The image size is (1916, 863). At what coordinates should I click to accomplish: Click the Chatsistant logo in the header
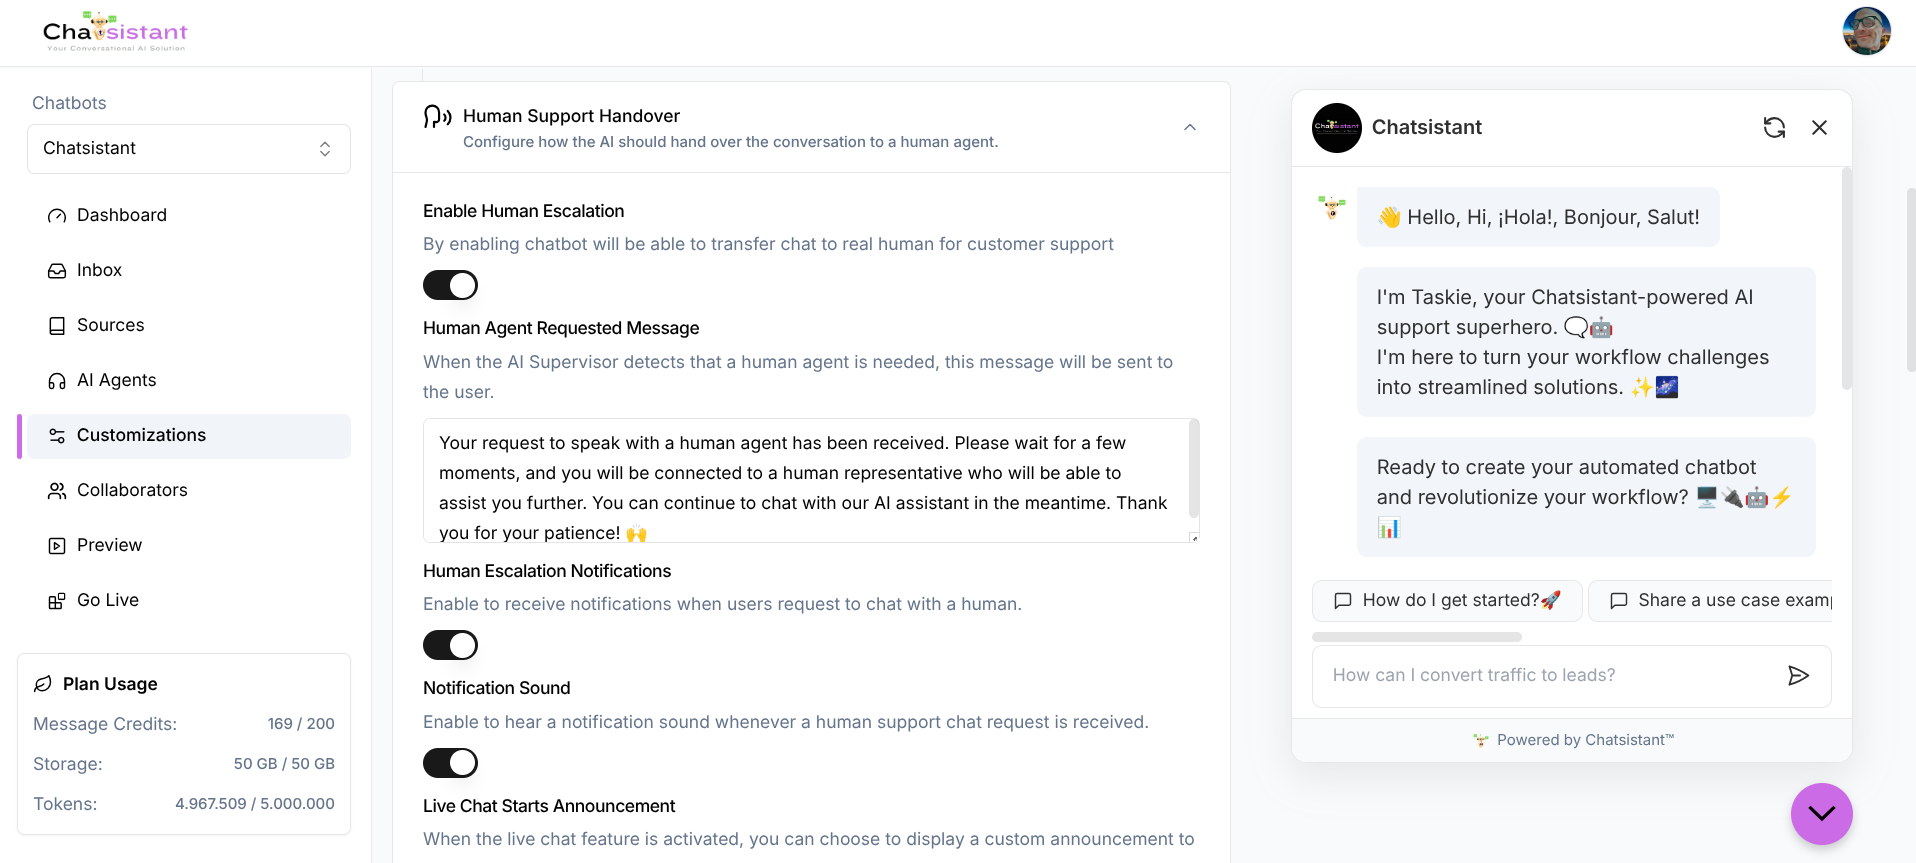[115, 32]
